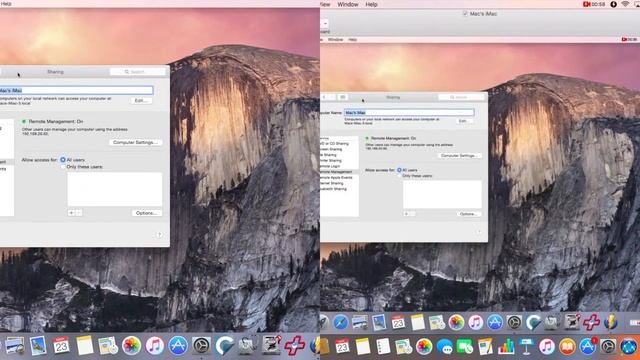This screenshot has width=640, height=360.
Task: Open Computer Settings in left Sharing window
Action: pos(135,142)
